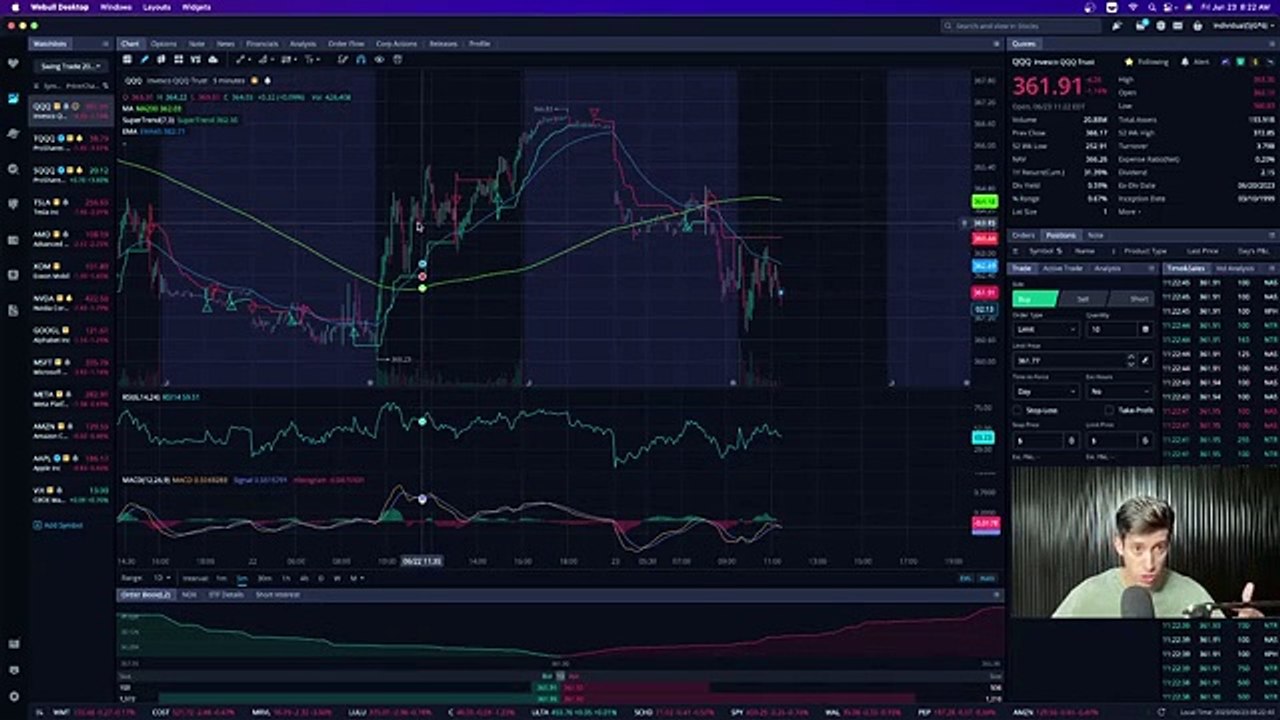Switch to the News tab
Viewport: 1280px width, 720px height.
[225, 44]
